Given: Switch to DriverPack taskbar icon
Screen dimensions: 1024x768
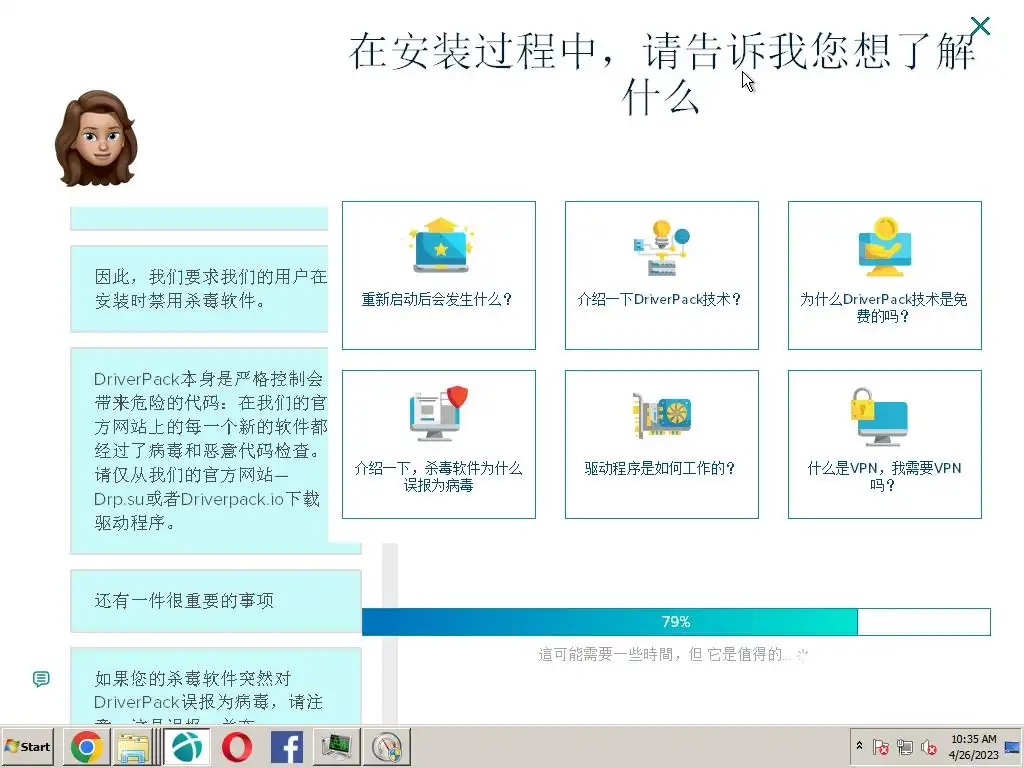Looking at the screenshot, I should (x=187, y=747).
